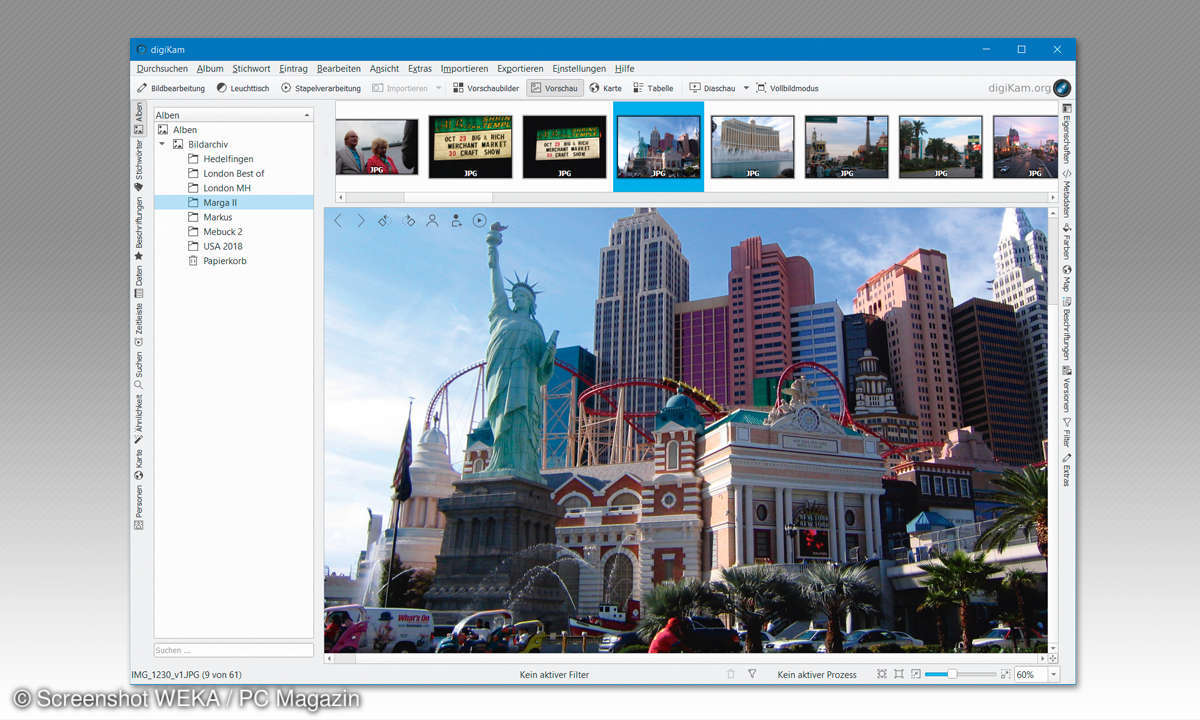
Task: Open the Suchen left sidebar tab
Action: 139,370
